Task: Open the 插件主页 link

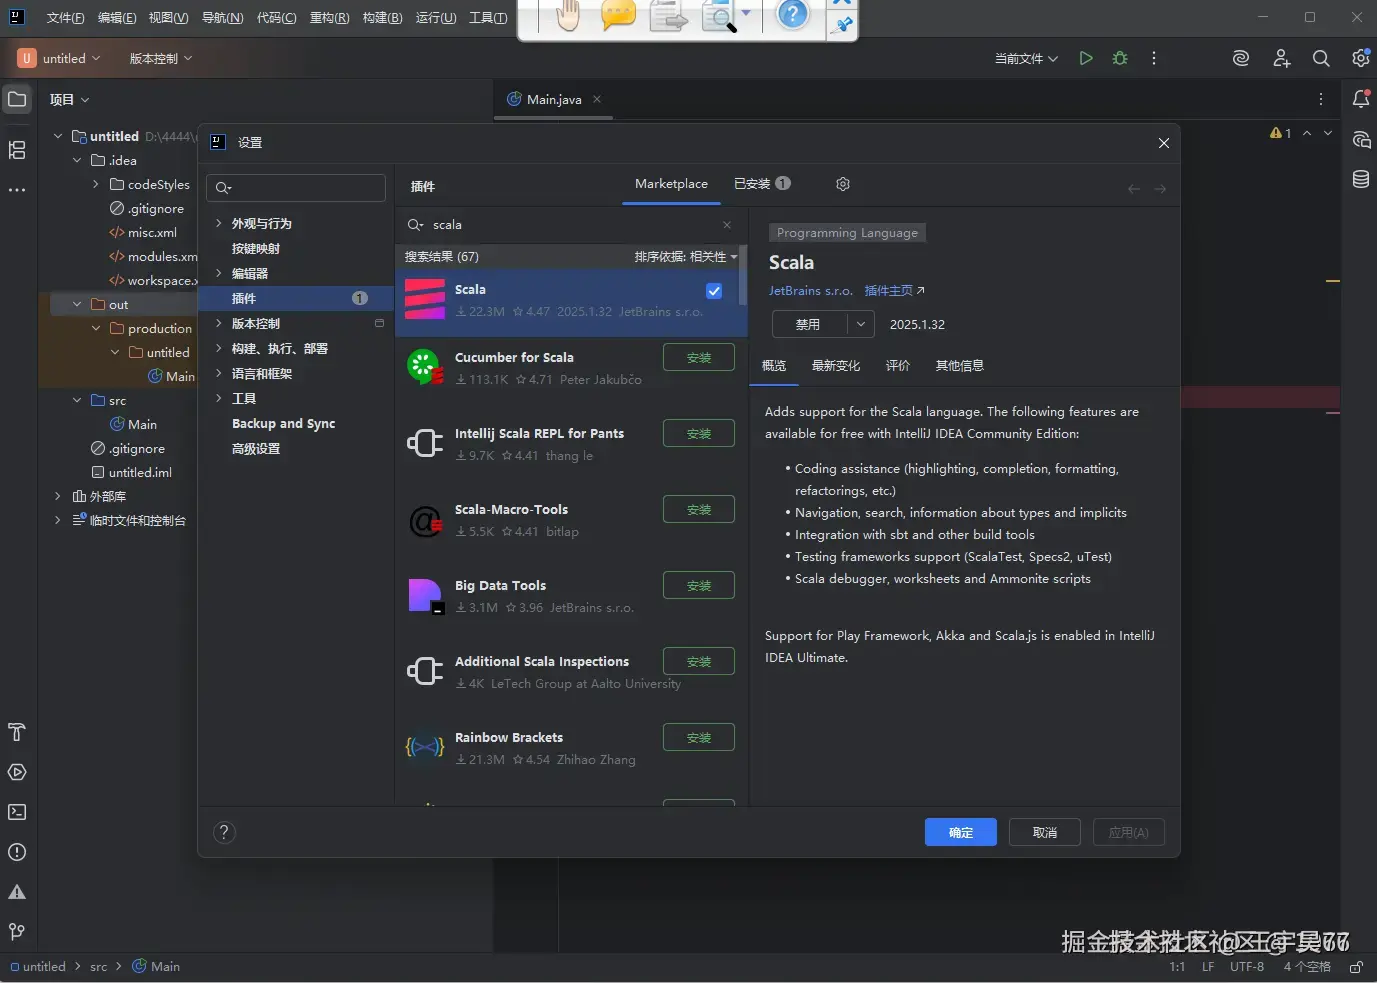Action: tap(894, 291)
